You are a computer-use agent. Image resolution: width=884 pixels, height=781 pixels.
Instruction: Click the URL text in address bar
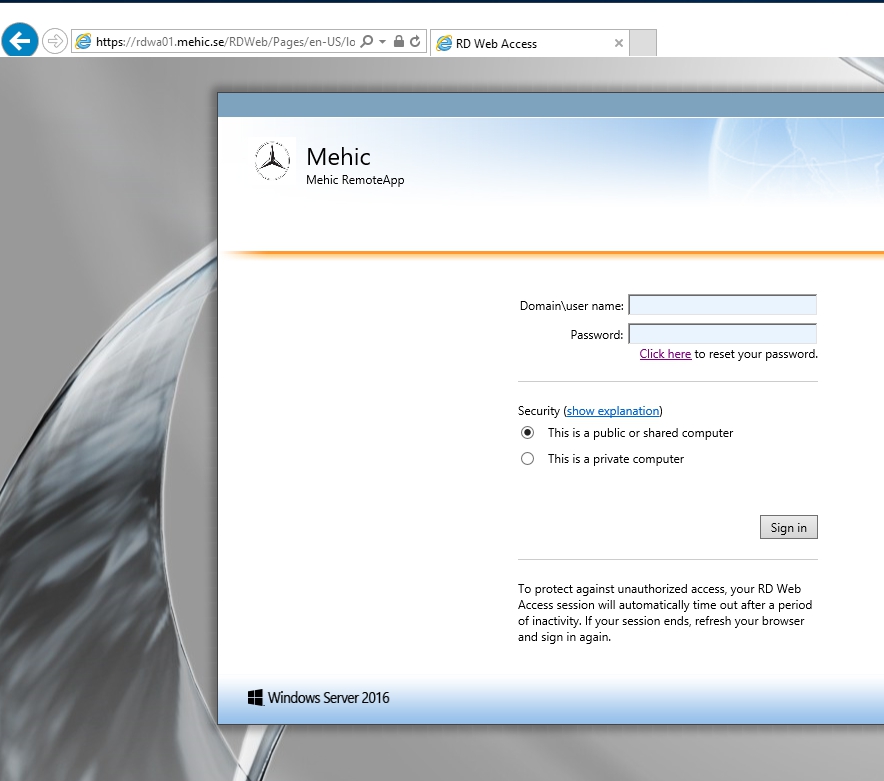point(224,42)
